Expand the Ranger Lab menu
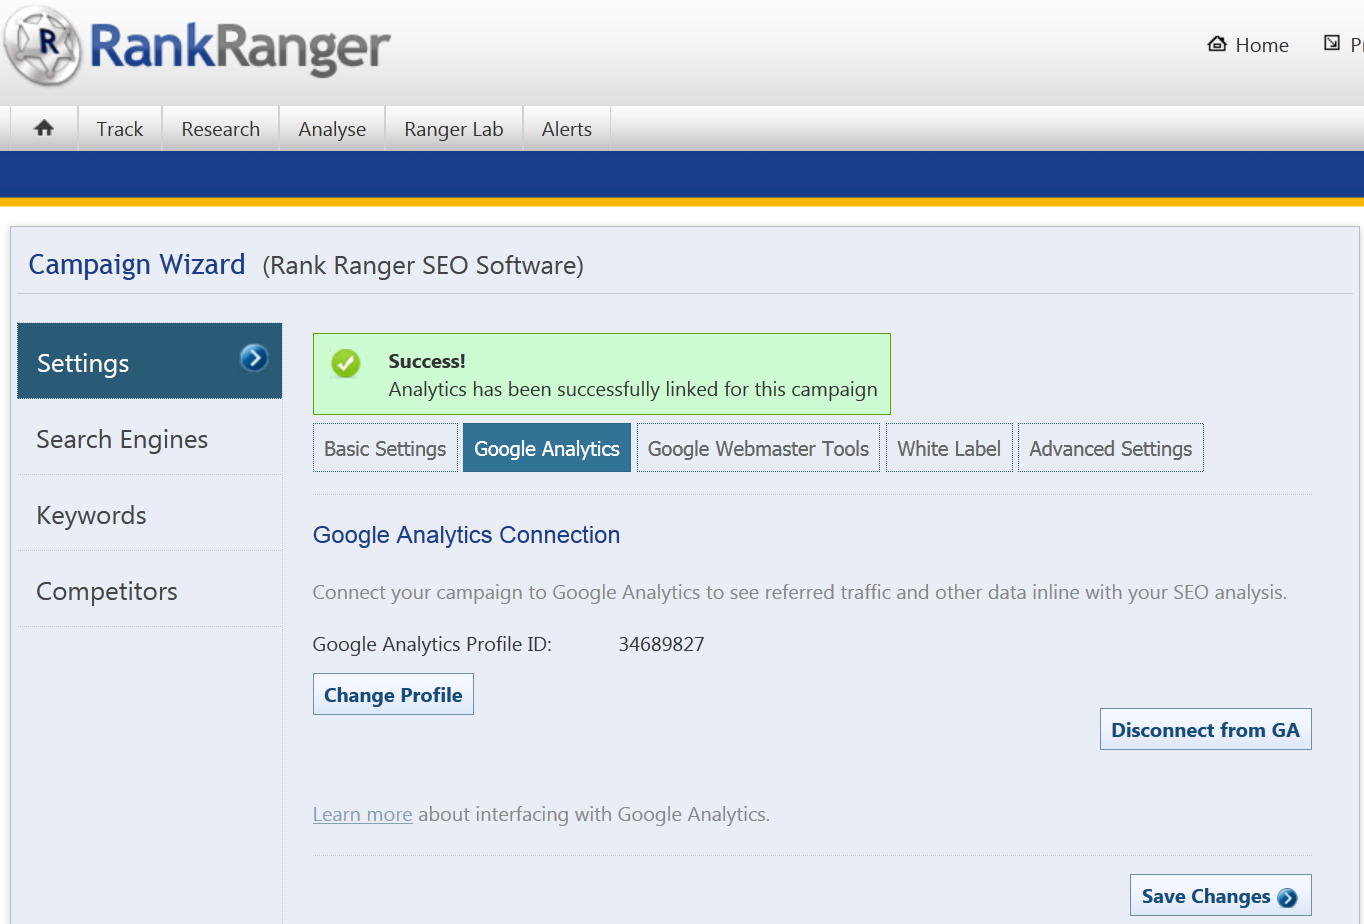The image size is (1364, 924). 453,129
